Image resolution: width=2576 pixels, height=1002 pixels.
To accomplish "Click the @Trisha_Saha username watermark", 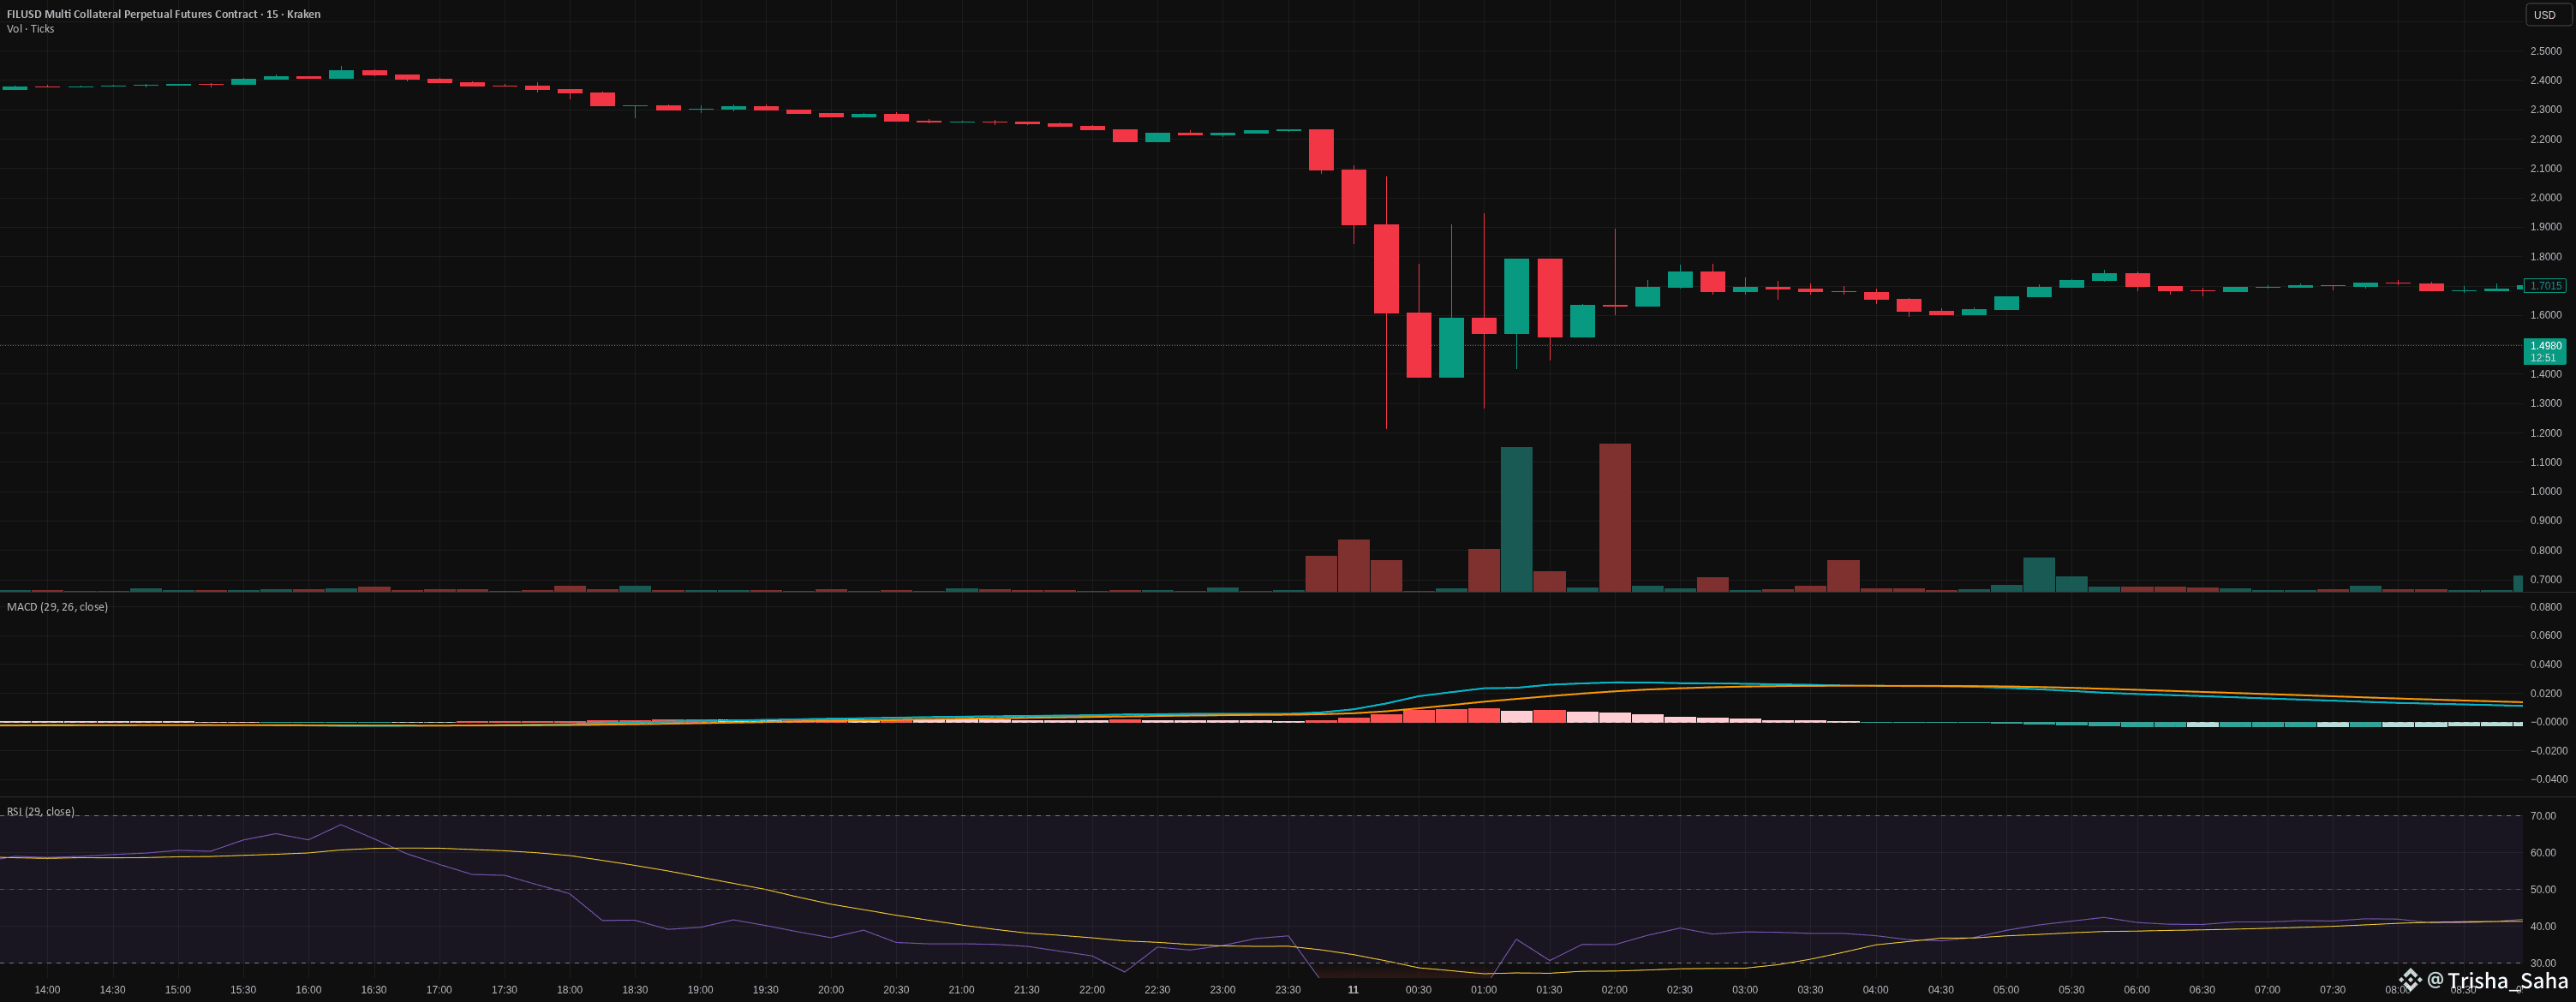I will 2497,980.
